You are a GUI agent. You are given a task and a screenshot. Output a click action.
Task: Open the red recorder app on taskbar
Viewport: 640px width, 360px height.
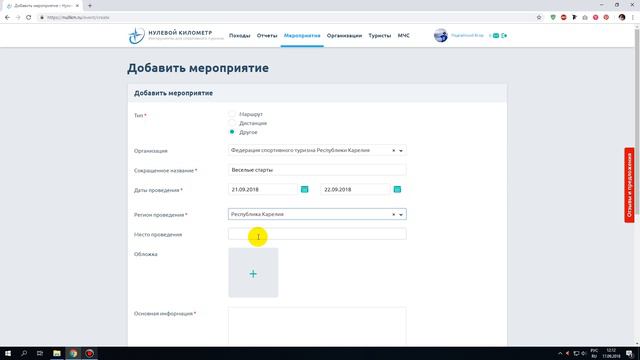coord(89,353)
